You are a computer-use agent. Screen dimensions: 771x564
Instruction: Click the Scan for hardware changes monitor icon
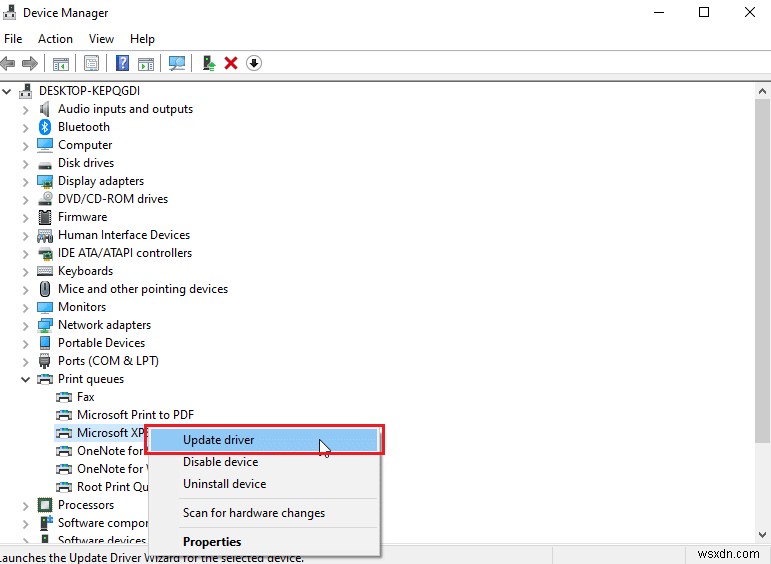[x=177, y=63]
